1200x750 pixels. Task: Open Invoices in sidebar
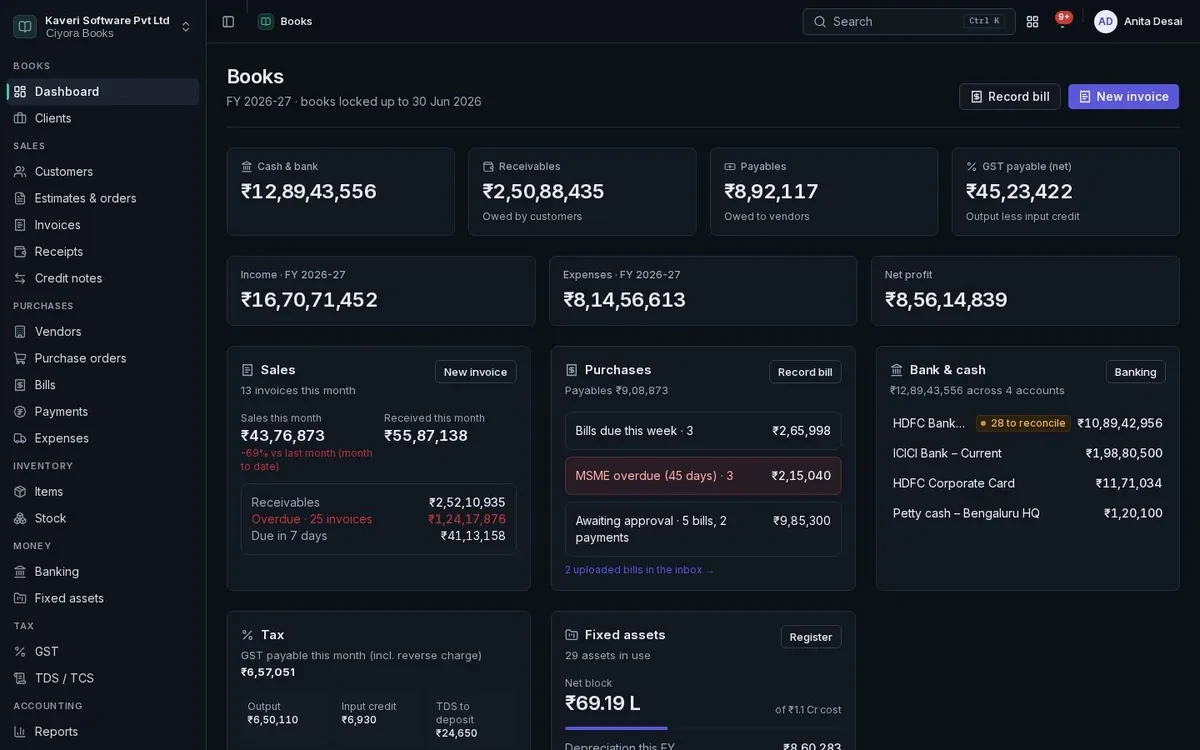click(103, 225)
